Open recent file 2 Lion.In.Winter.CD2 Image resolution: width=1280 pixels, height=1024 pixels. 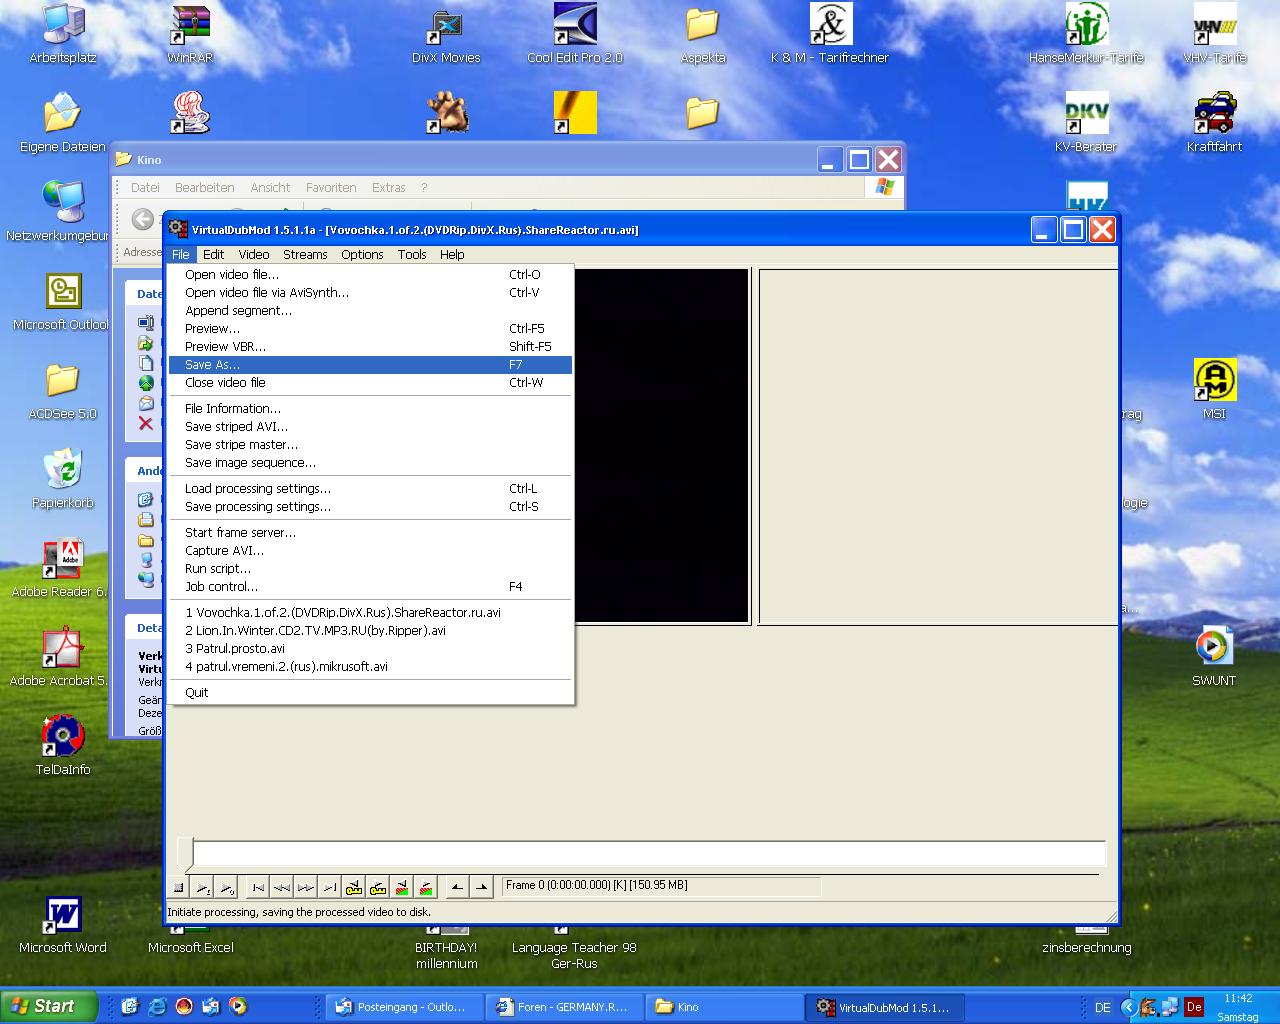click(x=370, y=631)
